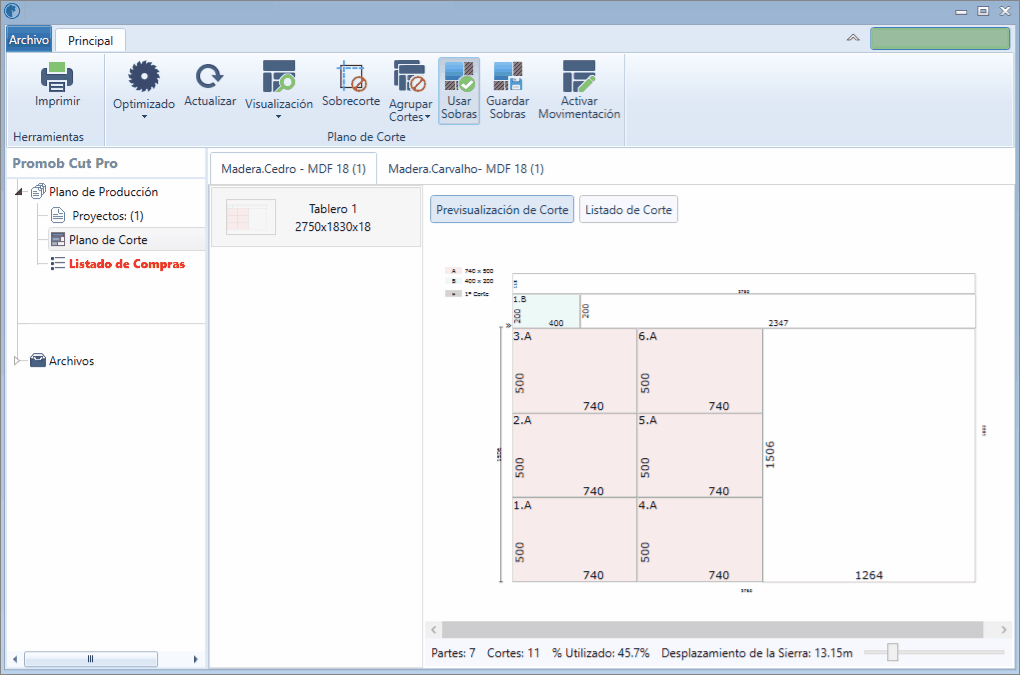
Task: Open the Visualización tool
Action: point(278,77)
